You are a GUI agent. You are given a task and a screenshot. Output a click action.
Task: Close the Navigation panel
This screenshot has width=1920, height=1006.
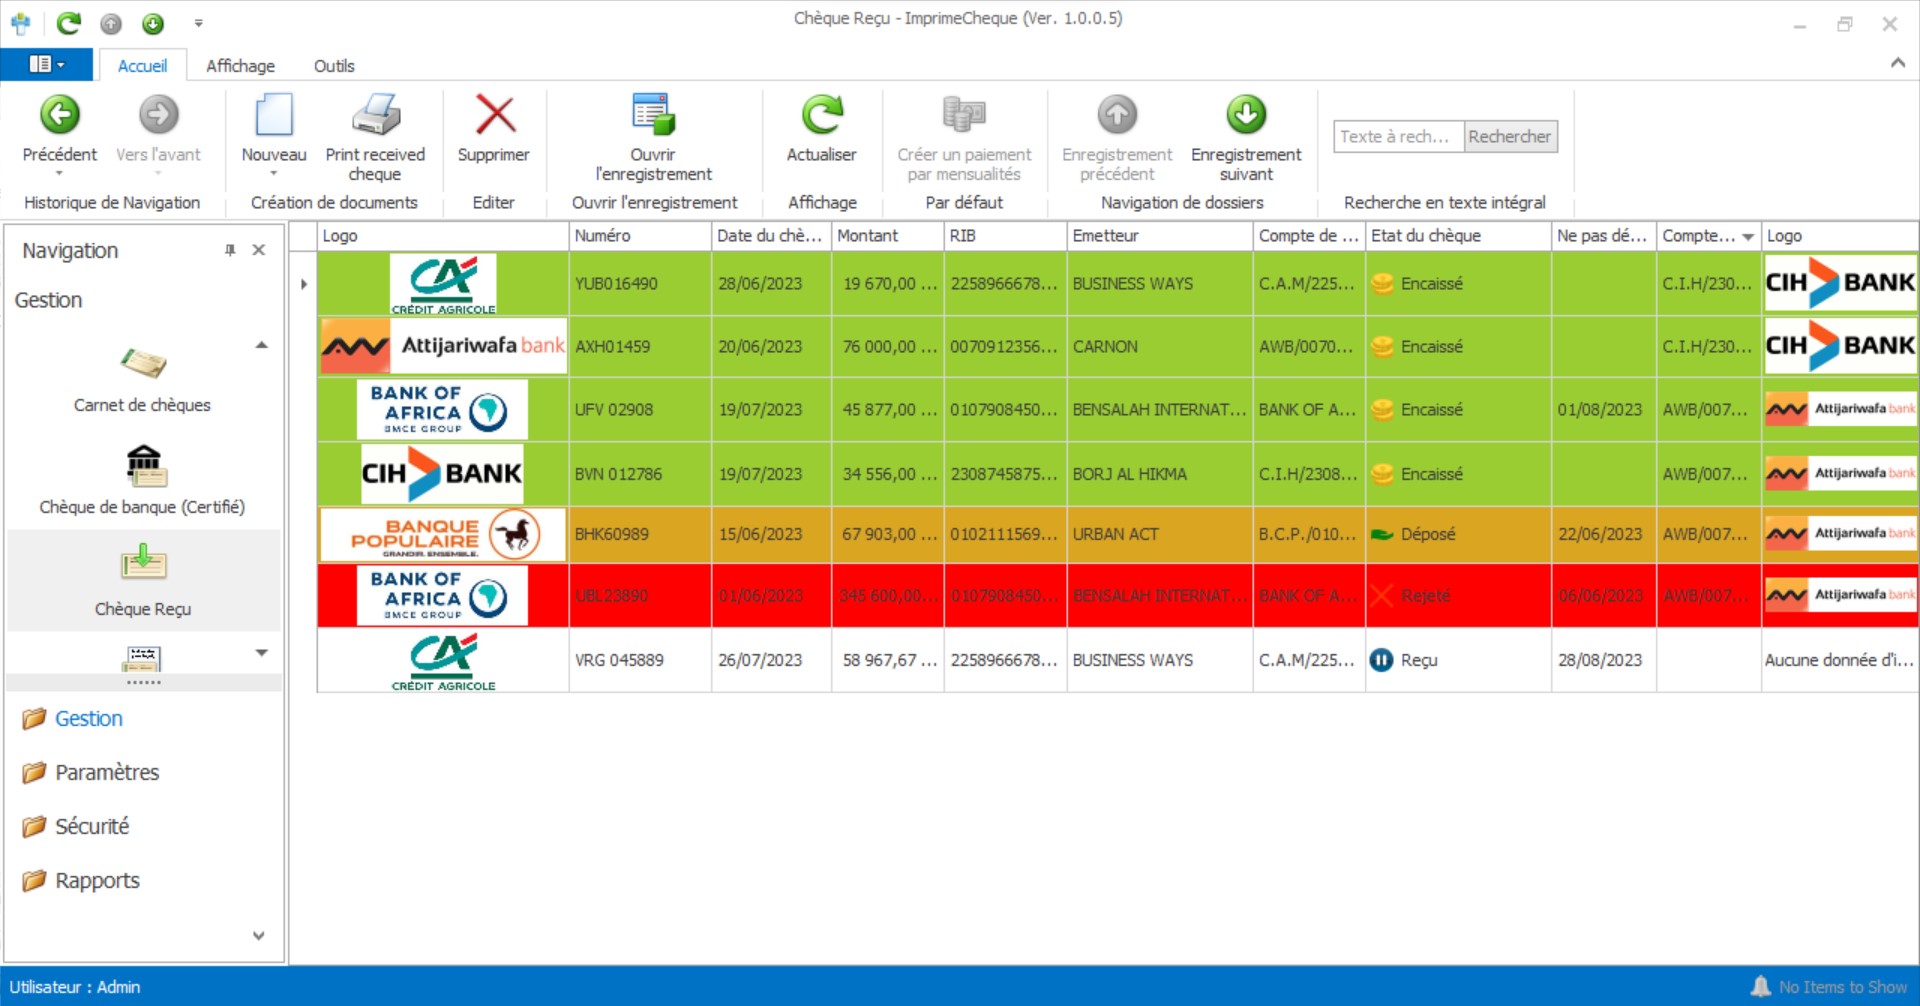(x=259, y=250)
